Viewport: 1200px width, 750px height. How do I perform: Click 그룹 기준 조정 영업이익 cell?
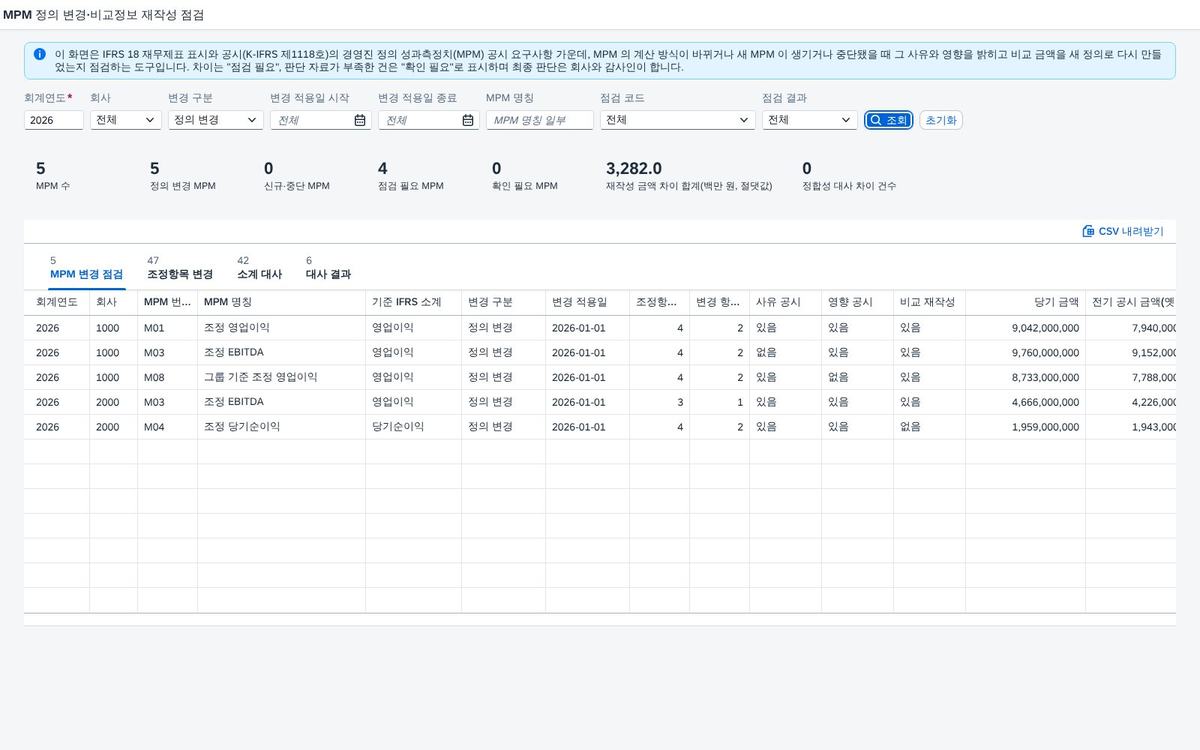pyautogui.click(x=261, y=377)
